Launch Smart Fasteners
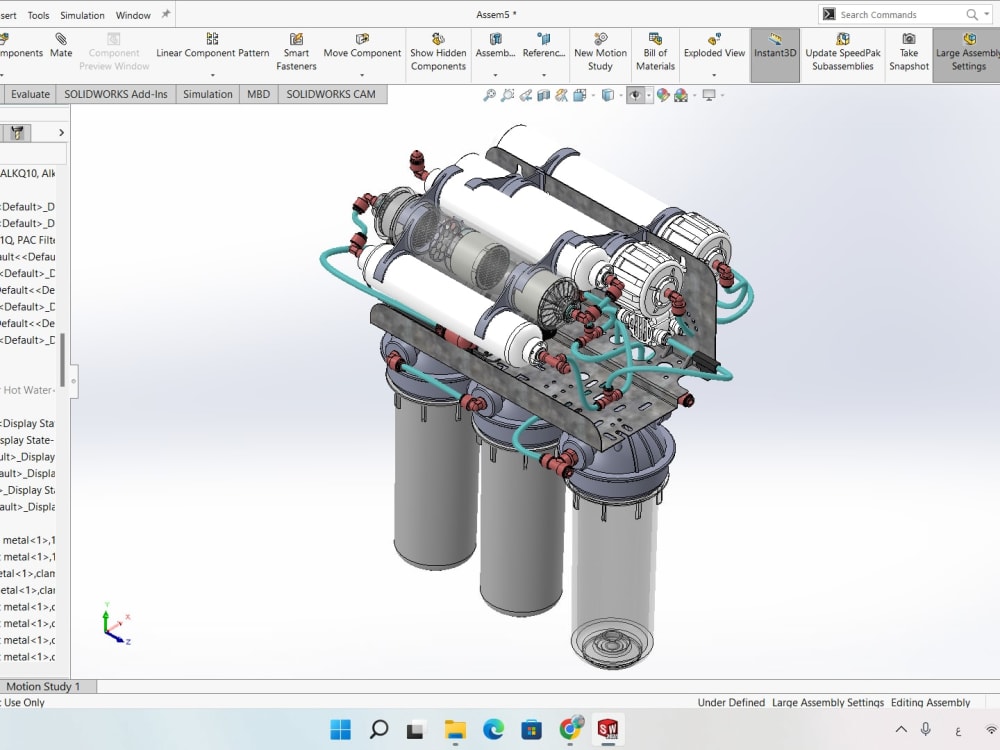 [296, 52]
